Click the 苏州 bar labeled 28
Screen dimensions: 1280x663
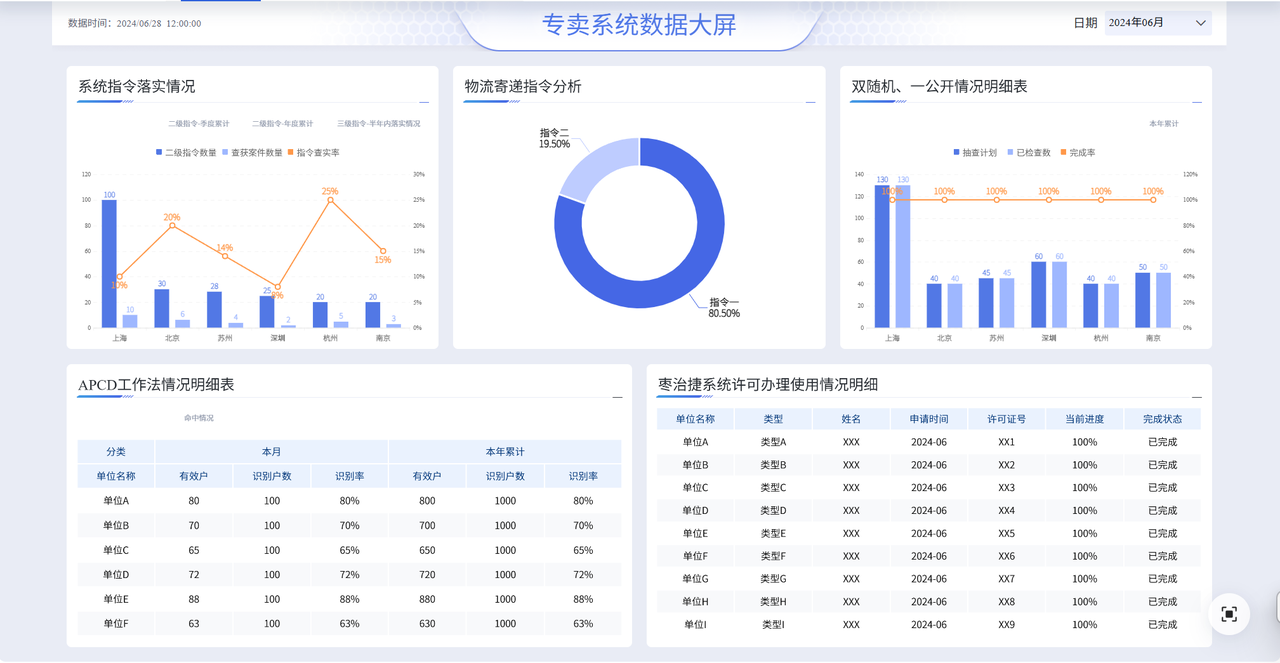(x=214, y=310)
